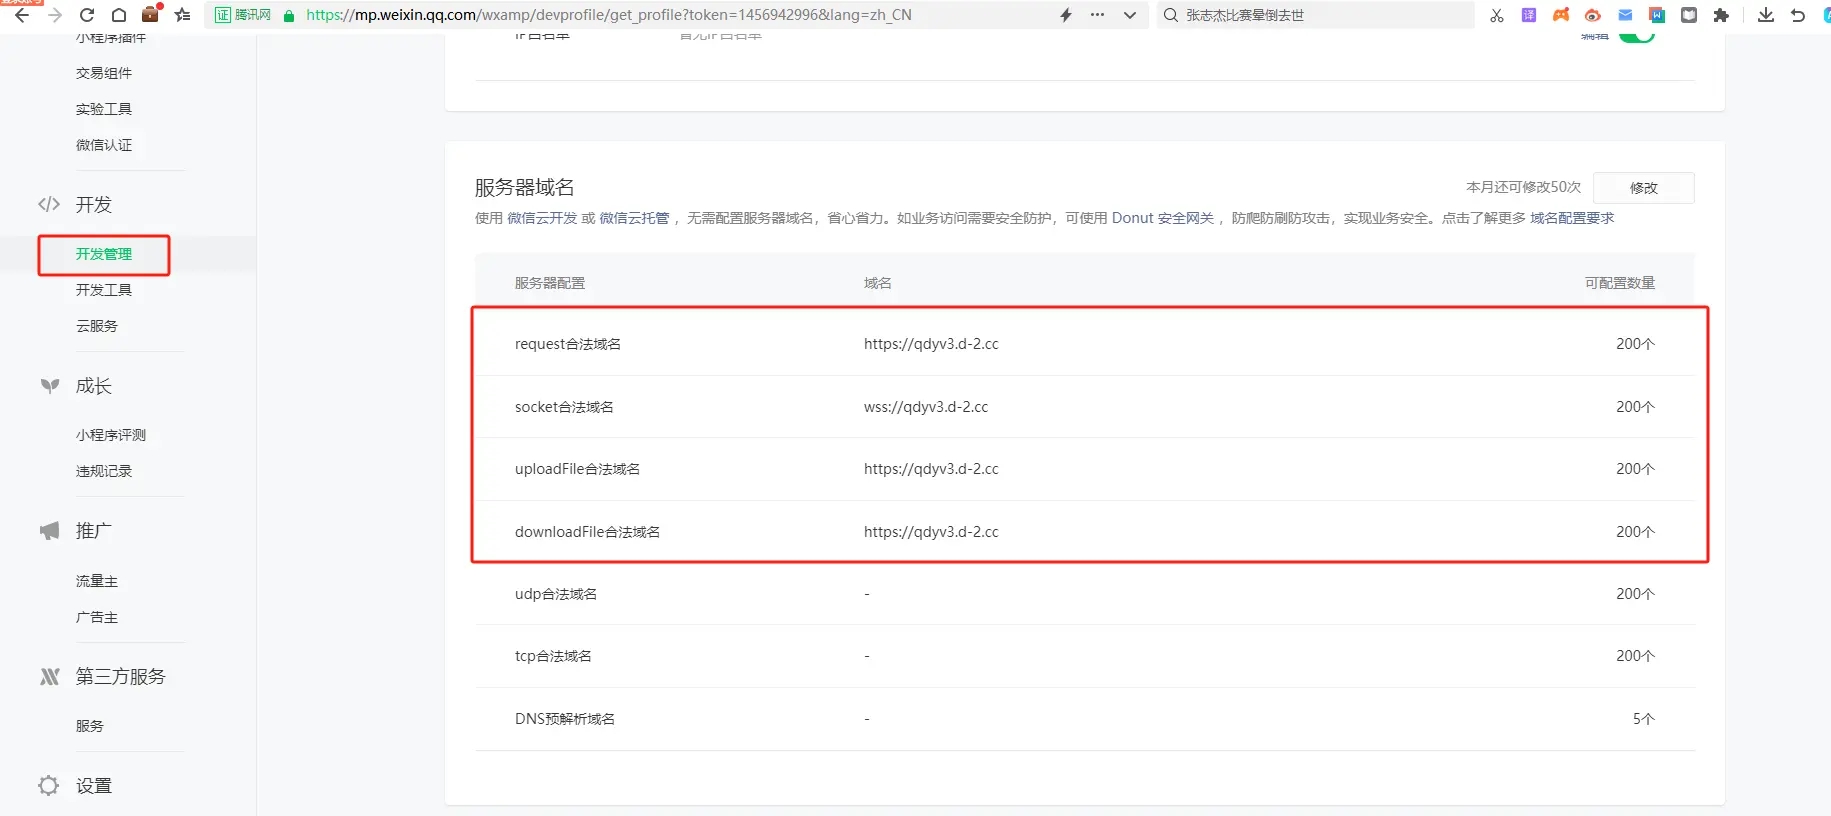Open the mail envelope extension icon
The width and height of the screenshot is (1831, 816).
pyautogui.click(x=1625, y=15)
